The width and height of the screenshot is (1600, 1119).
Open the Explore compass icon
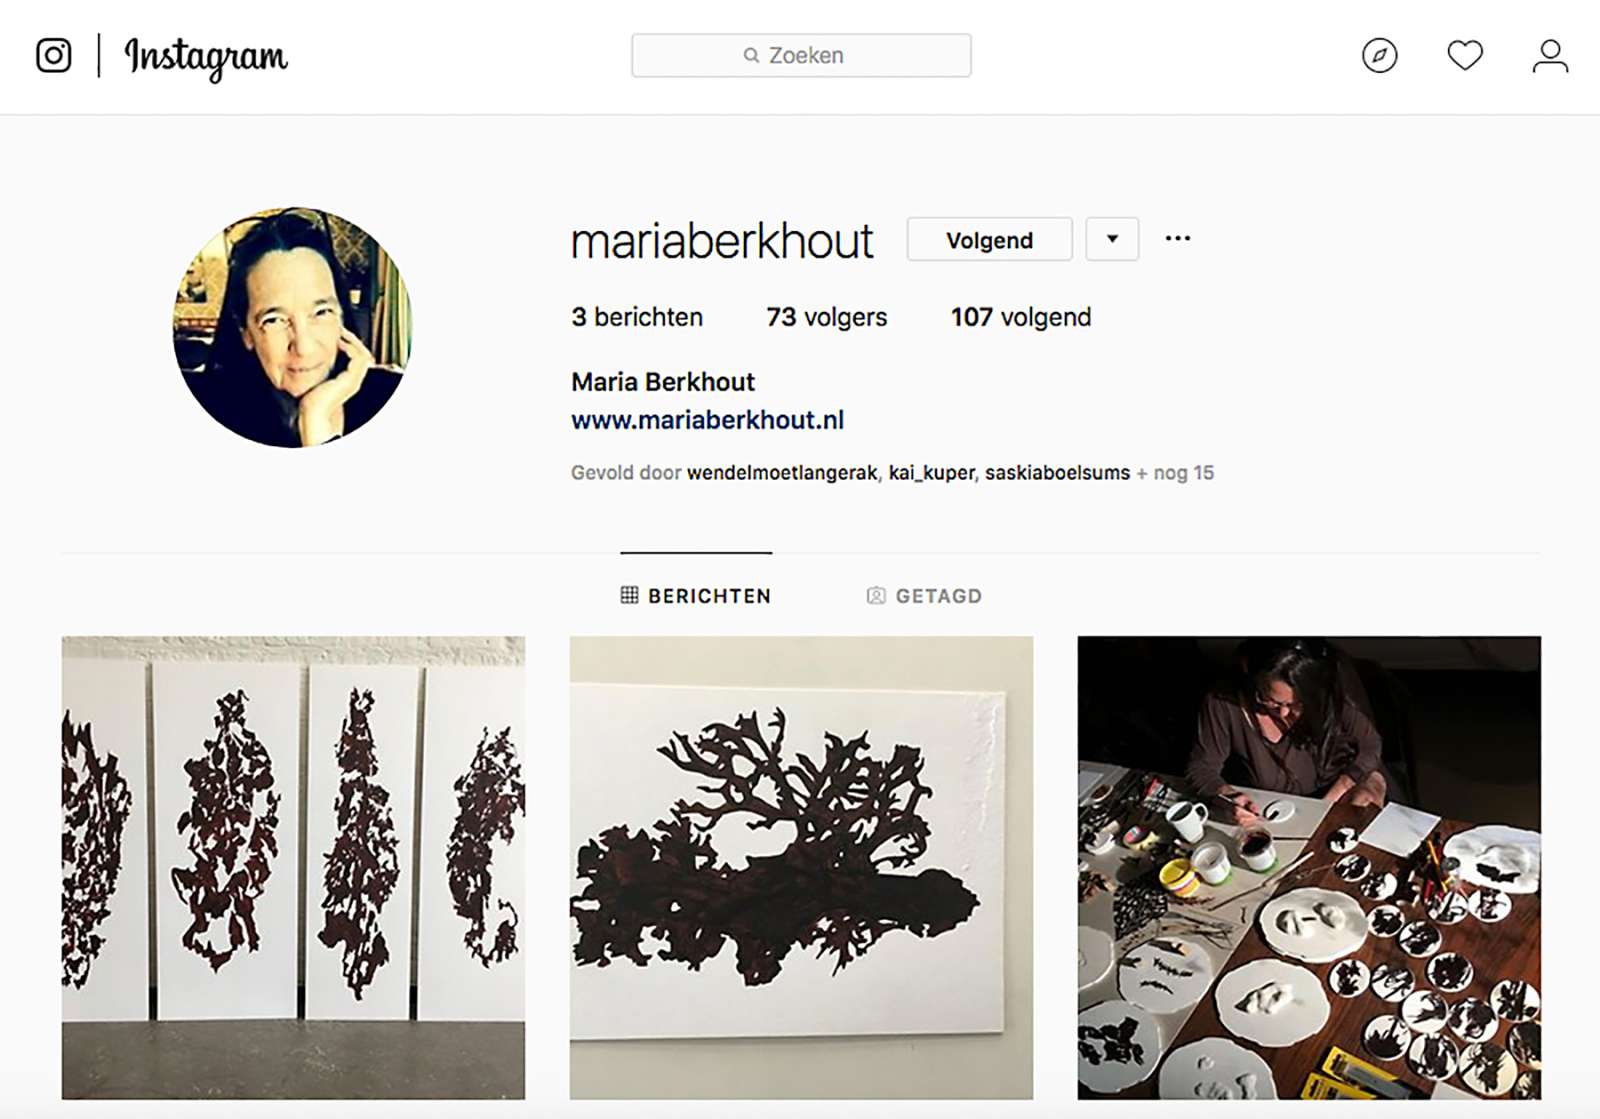[x=1379, y=55]
